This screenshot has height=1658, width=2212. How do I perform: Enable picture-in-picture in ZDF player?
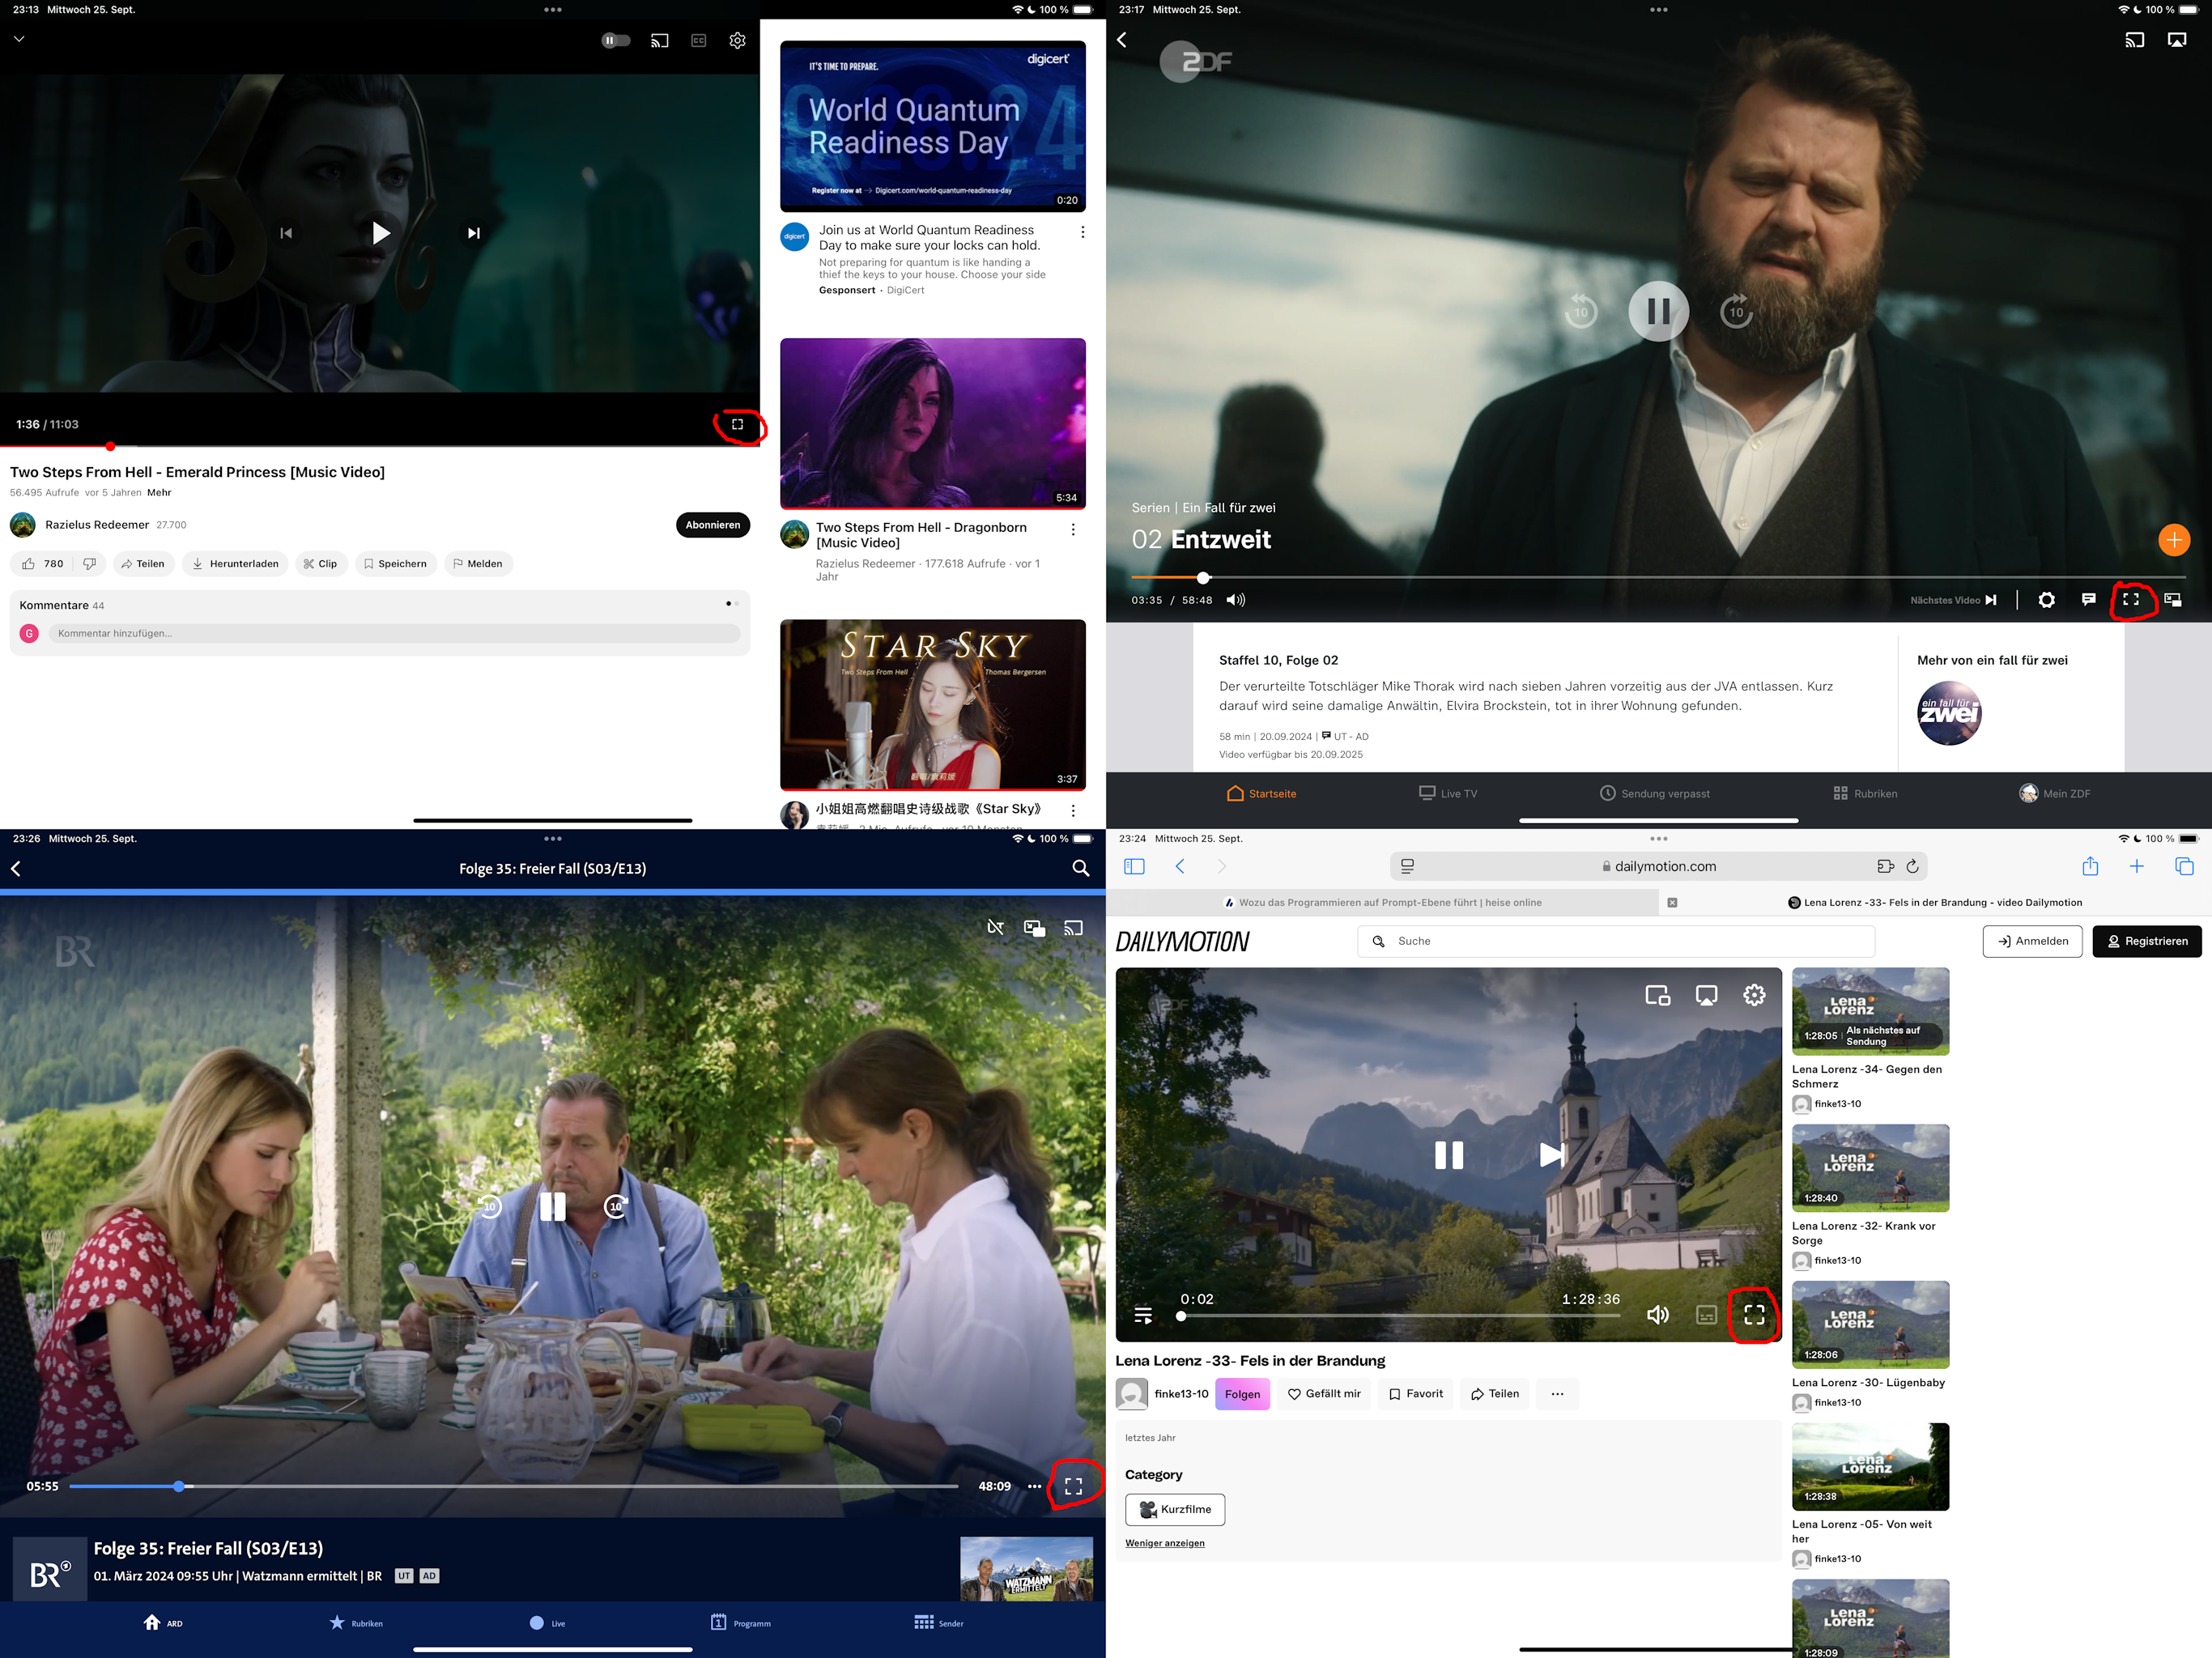(2173, 600)
